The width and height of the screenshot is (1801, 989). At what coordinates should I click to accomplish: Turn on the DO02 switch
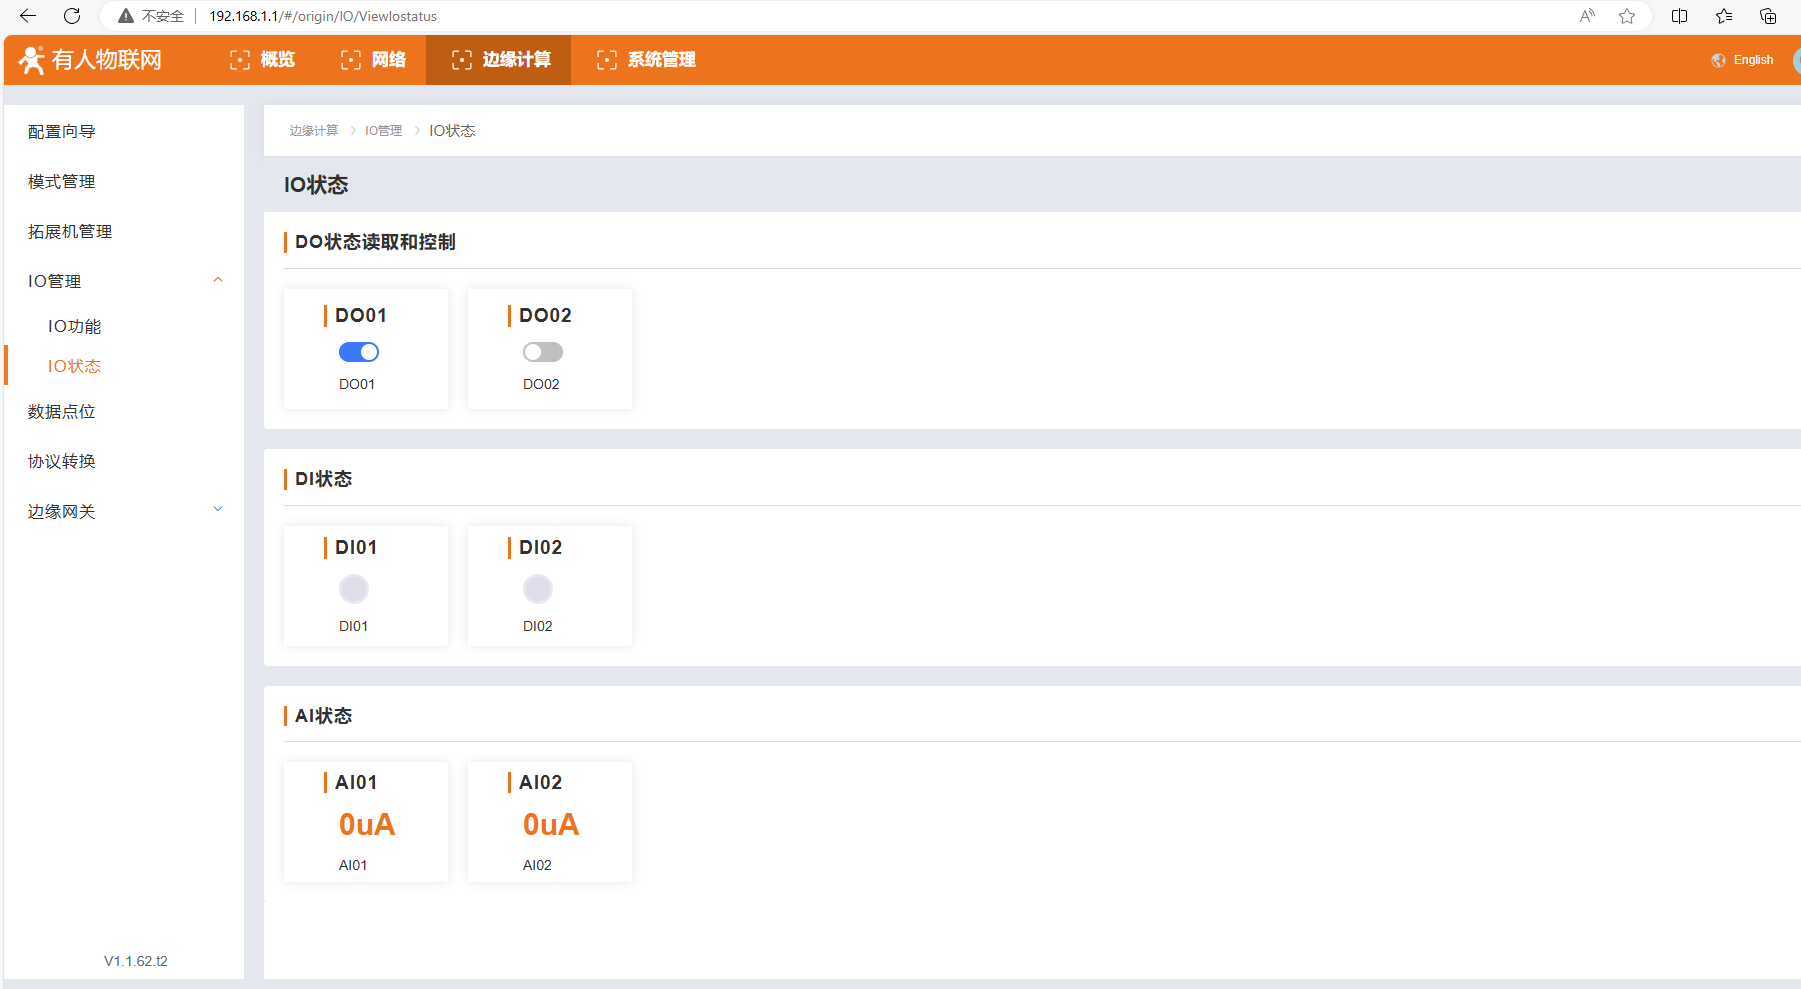pos(543,352)
